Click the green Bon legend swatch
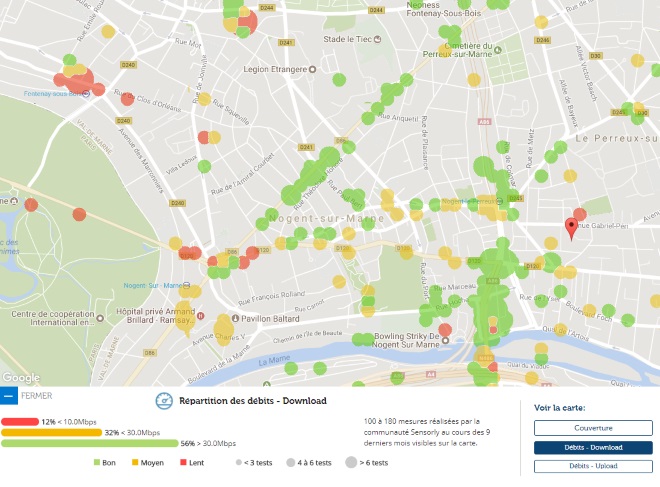Screen dimensions: 660x487 (x=98, y=463)
